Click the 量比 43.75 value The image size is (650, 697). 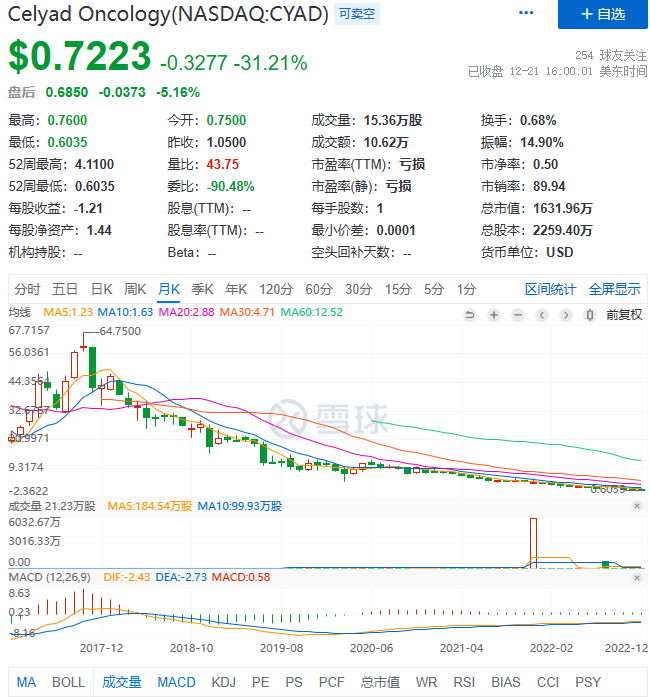pyautogui.click(x=222, y=164)
